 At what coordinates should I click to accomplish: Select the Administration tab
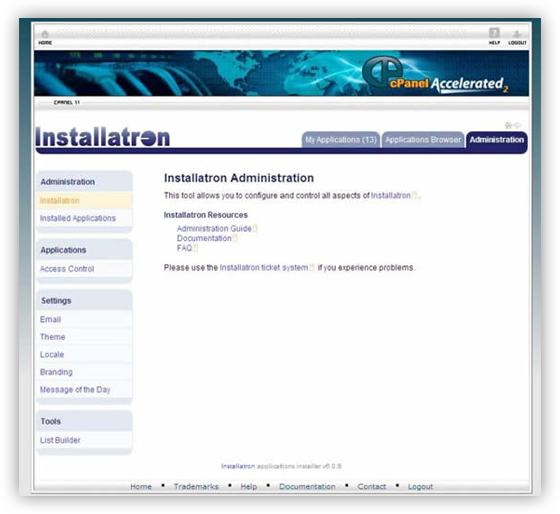tap(496, 140)
